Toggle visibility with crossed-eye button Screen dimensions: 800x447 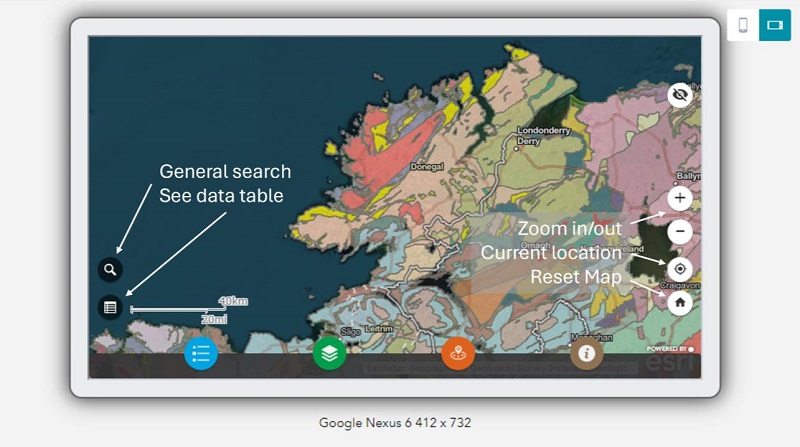click(x=681, y=95)
